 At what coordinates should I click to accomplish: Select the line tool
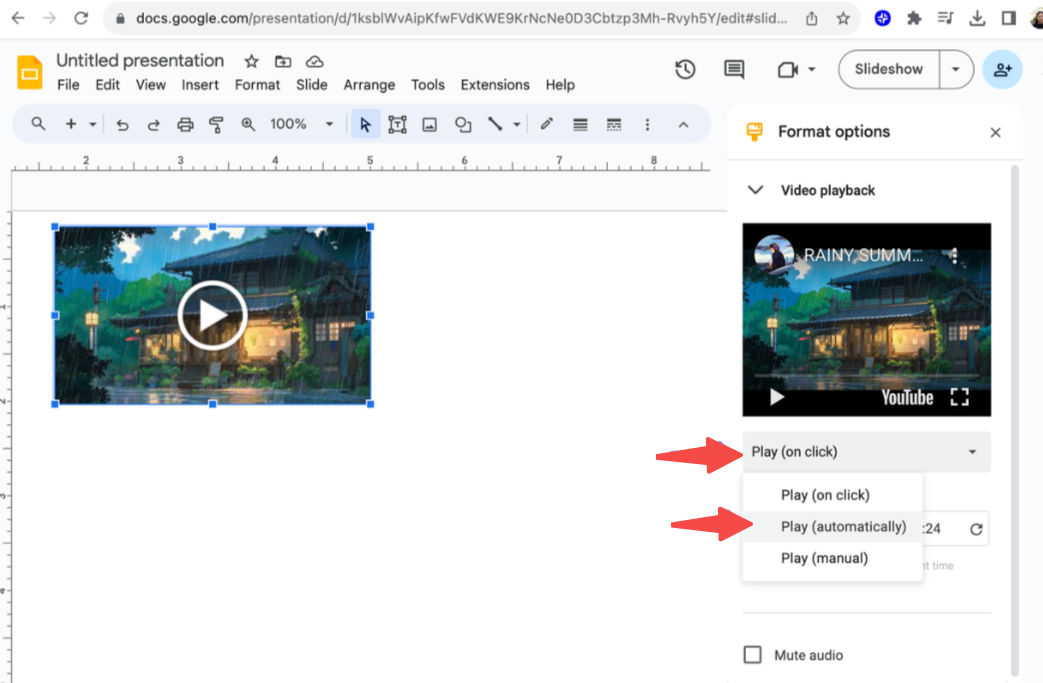pyautogui.click(x=496, y=123)
